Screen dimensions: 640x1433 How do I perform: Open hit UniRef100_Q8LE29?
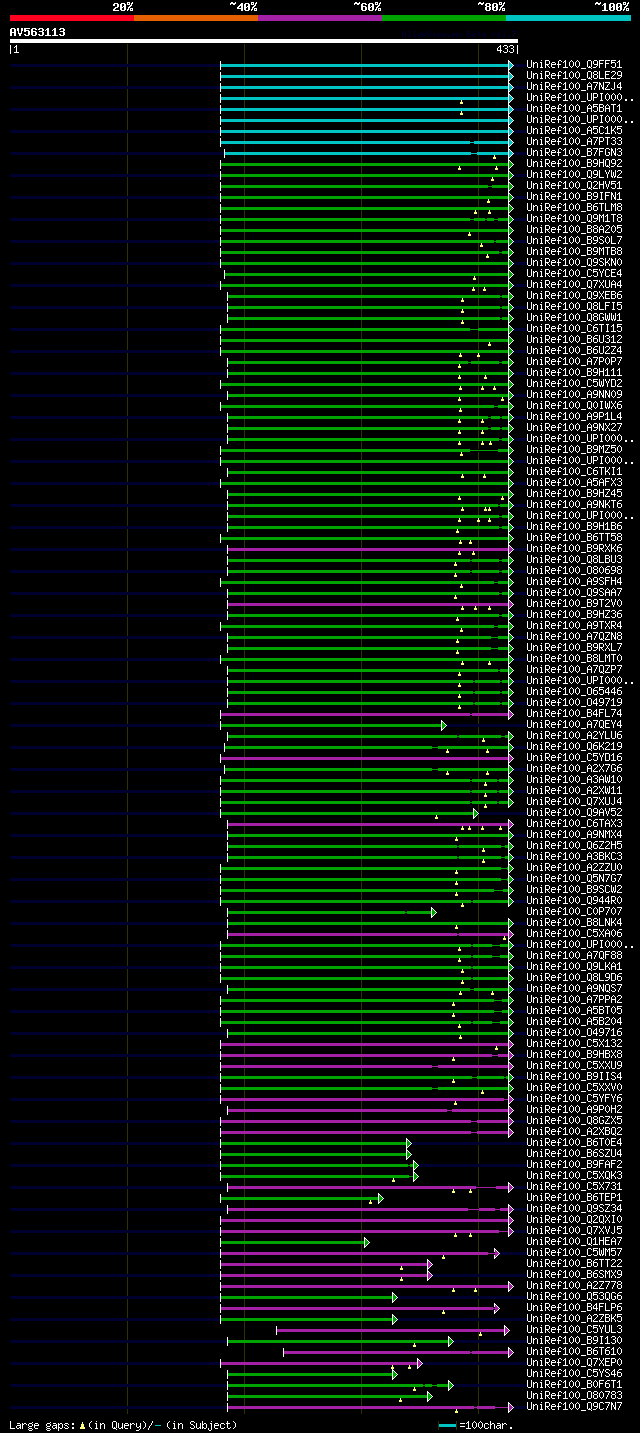(x=574, y=75)
